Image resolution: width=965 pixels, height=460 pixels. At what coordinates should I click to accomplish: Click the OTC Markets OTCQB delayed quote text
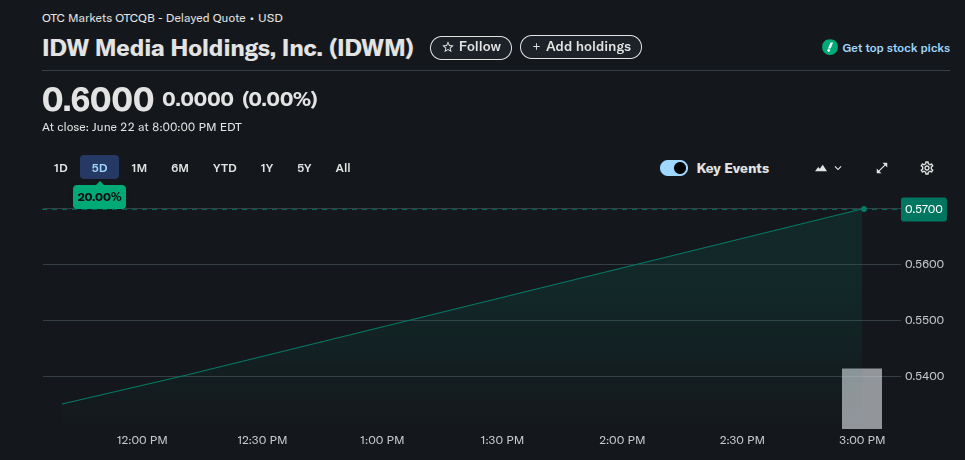coord(162,18)
